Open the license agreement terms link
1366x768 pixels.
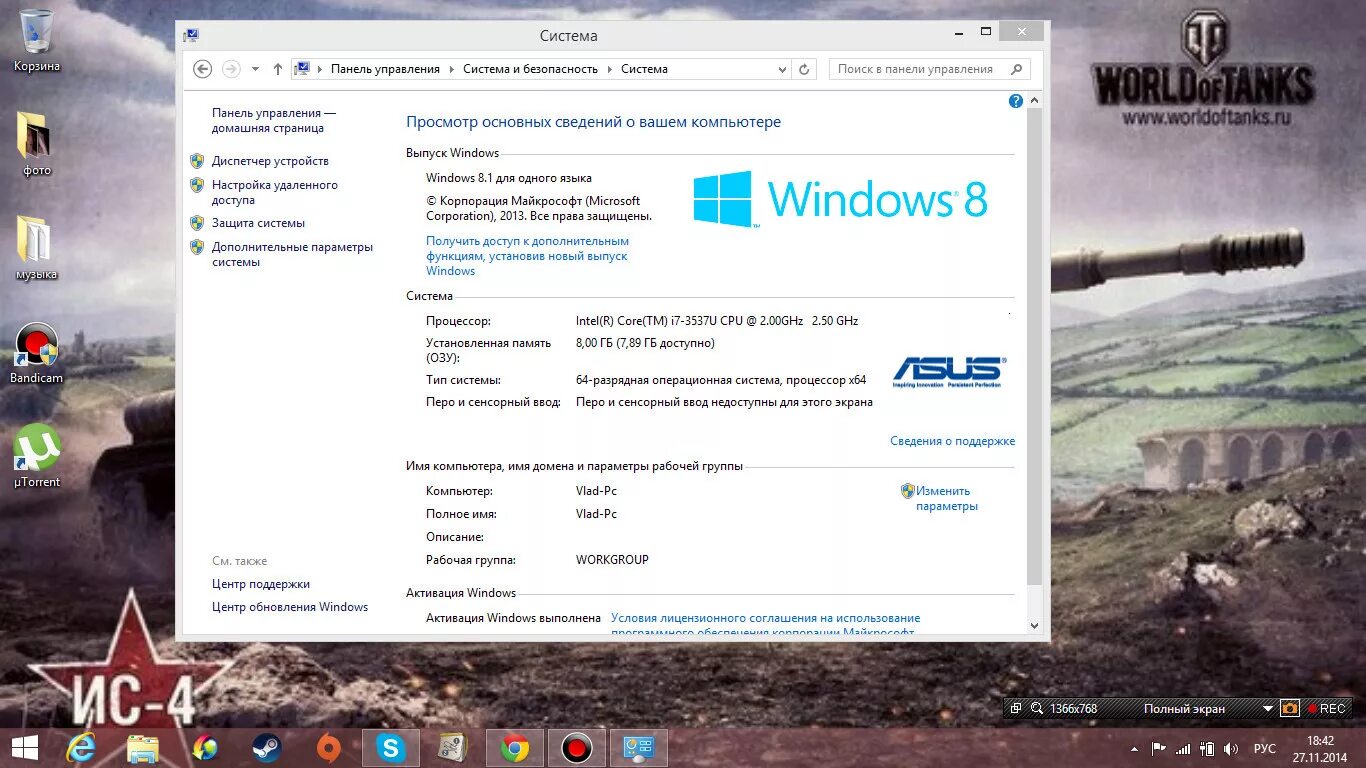pos(766,625)
